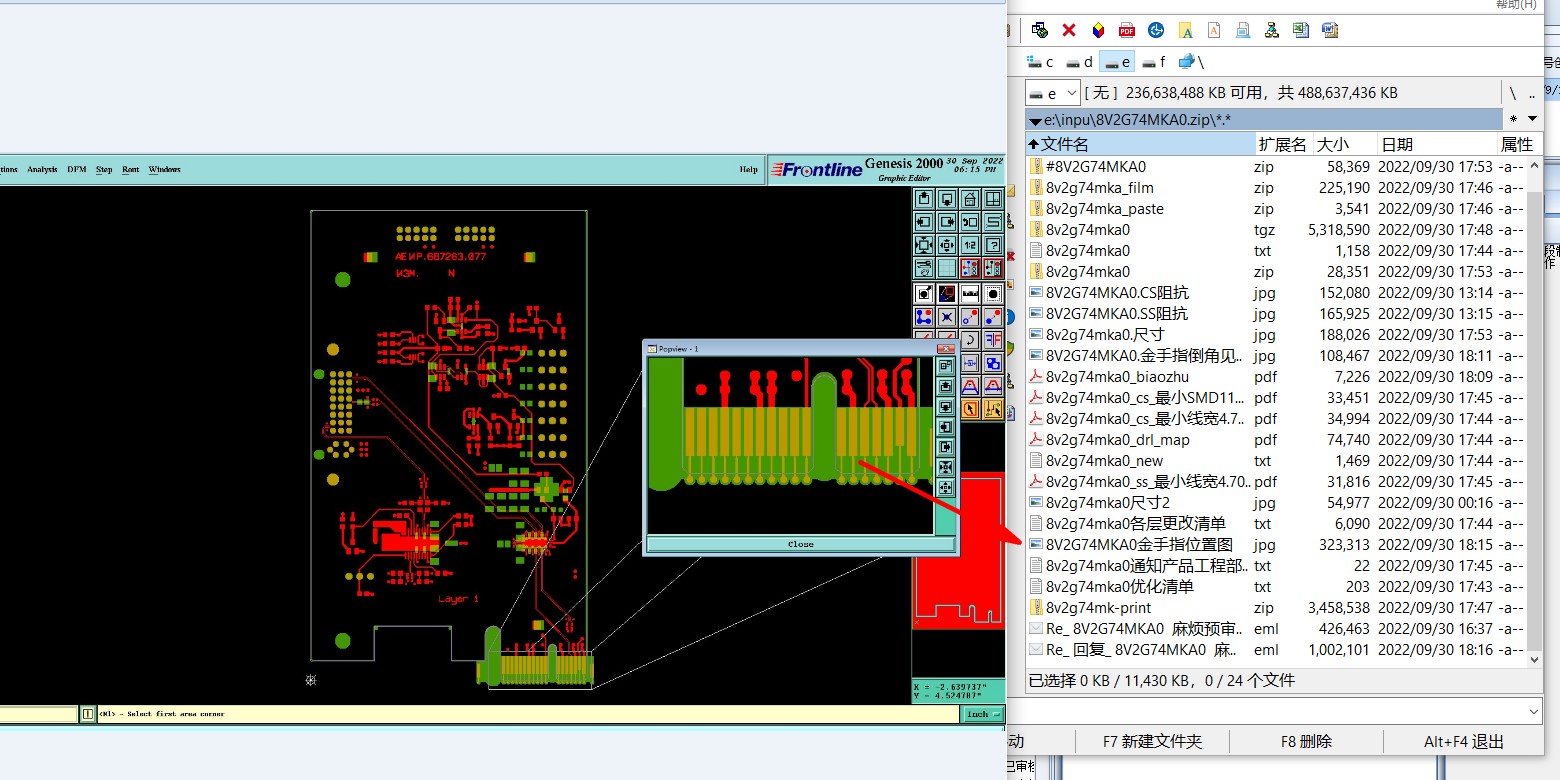Select file 8v2g74mka0_drl_map pdf

(x=1276, y=439)
